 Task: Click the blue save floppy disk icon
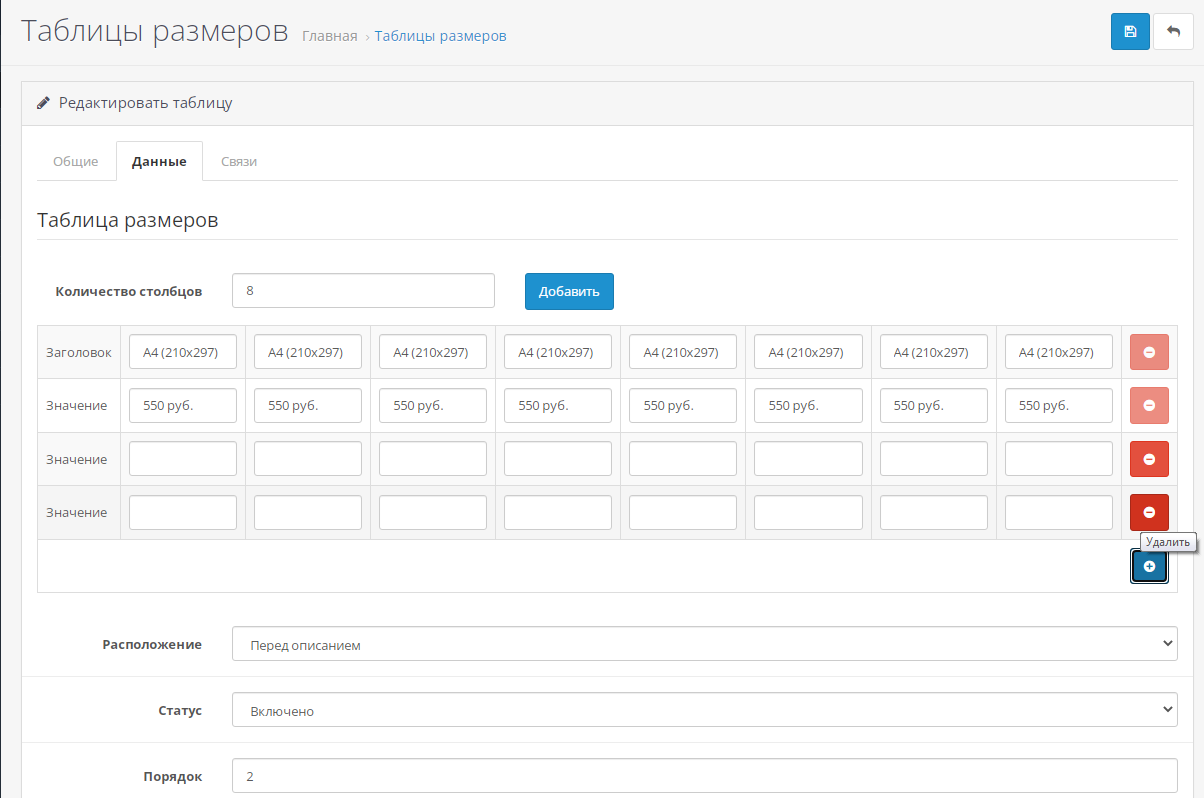coord(1130,31)
